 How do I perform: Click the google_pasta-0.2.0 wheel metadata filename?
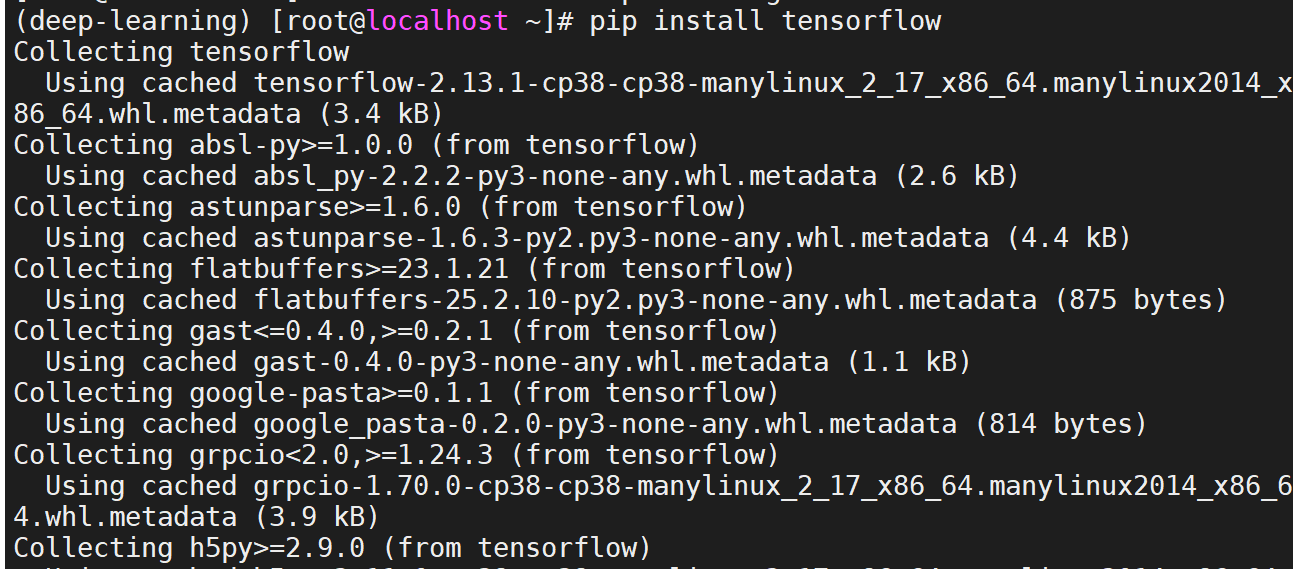pyautogui.click(x=605, y=423)
